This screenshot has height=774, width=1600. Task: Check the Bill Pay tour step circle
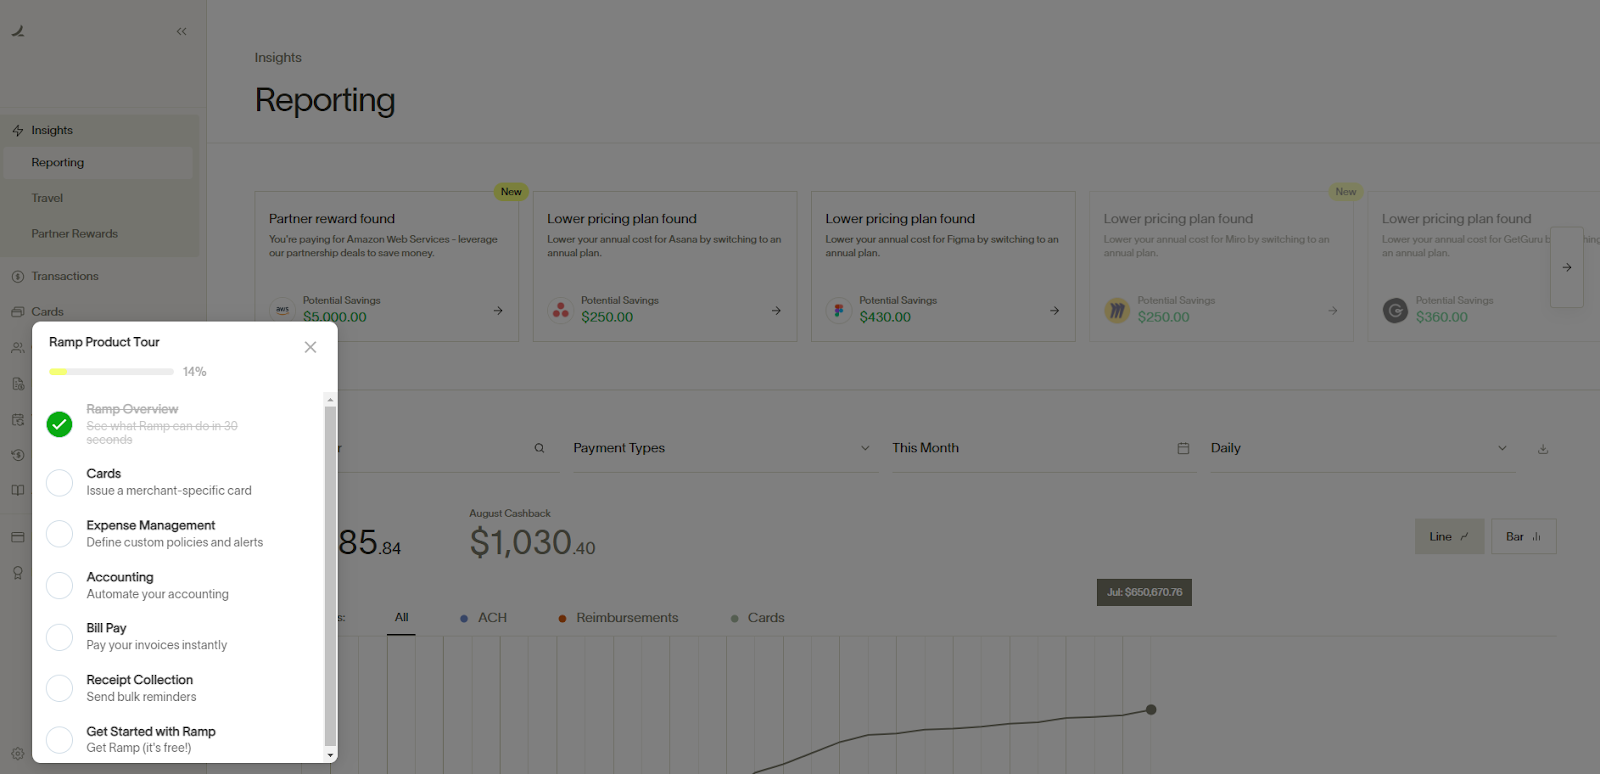tap(60, 637)
